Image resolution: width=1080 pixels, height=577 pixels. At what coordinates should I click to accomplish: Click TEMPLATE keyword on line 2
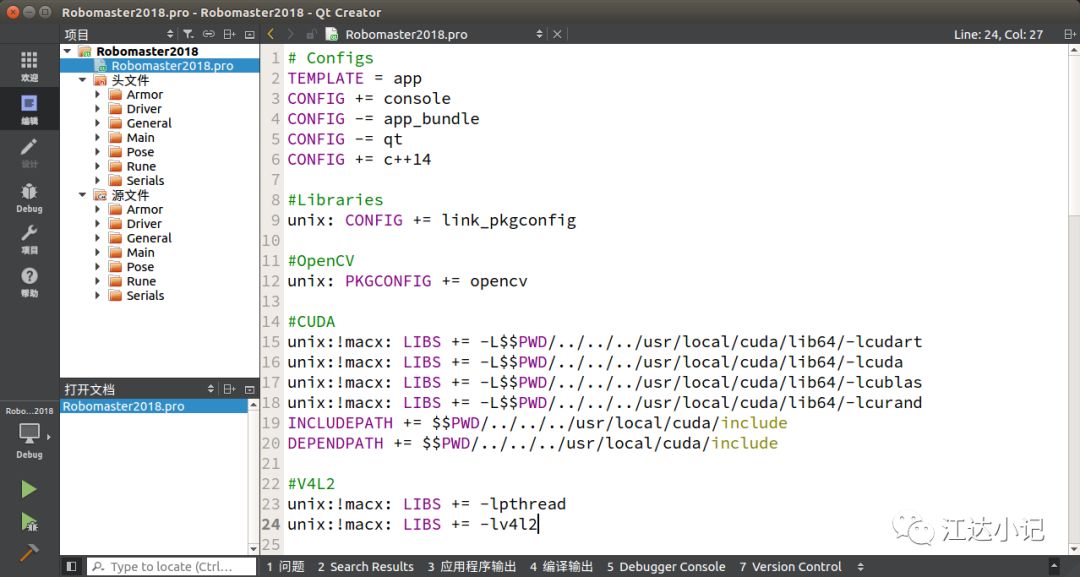325,78
